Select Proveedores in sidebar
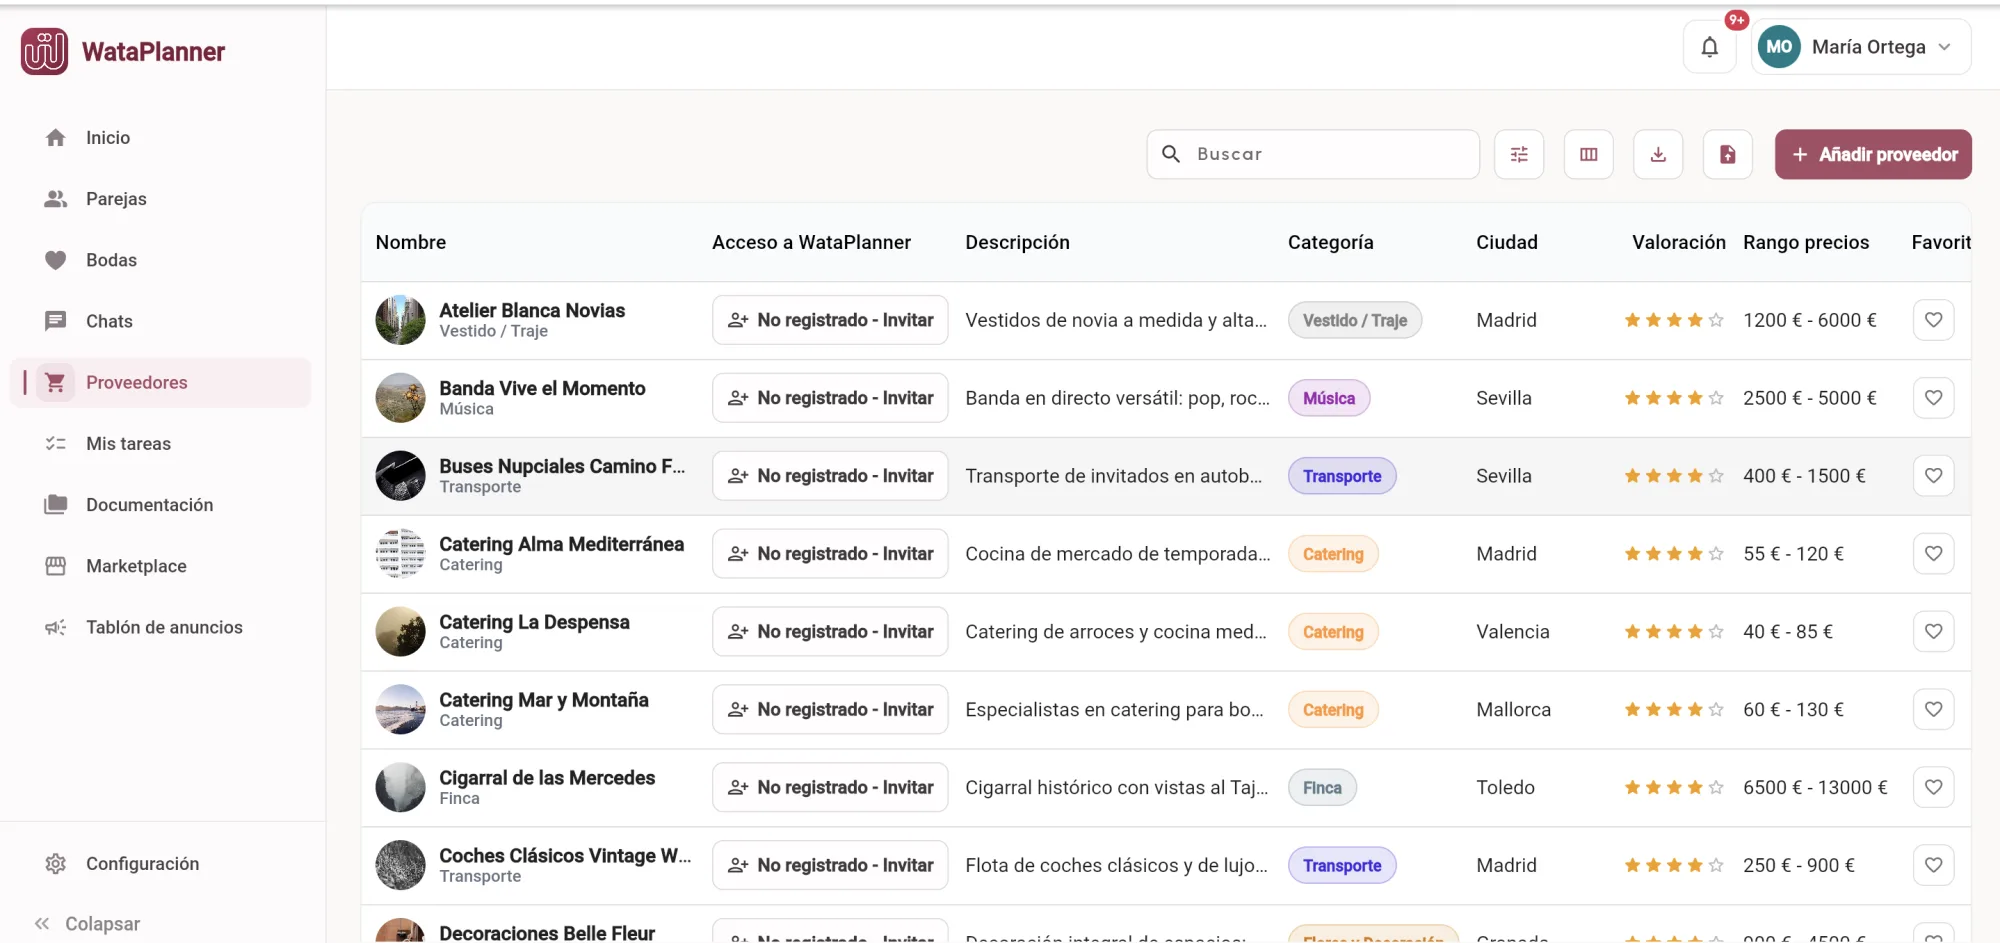 point(160,382)
